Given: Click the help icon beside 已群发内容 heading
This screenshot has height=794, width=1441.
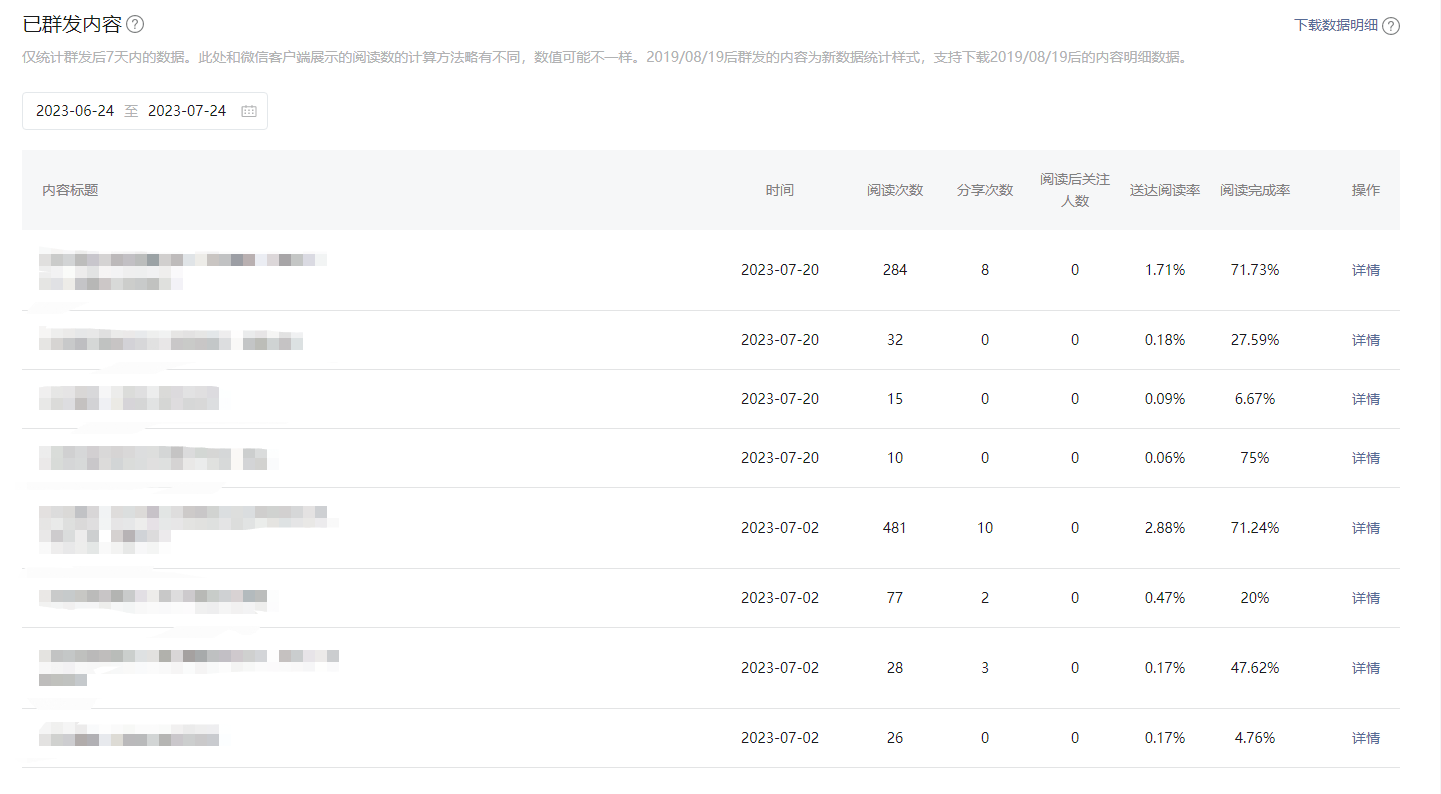Looking at the screenshot, I should pos(135,25).
